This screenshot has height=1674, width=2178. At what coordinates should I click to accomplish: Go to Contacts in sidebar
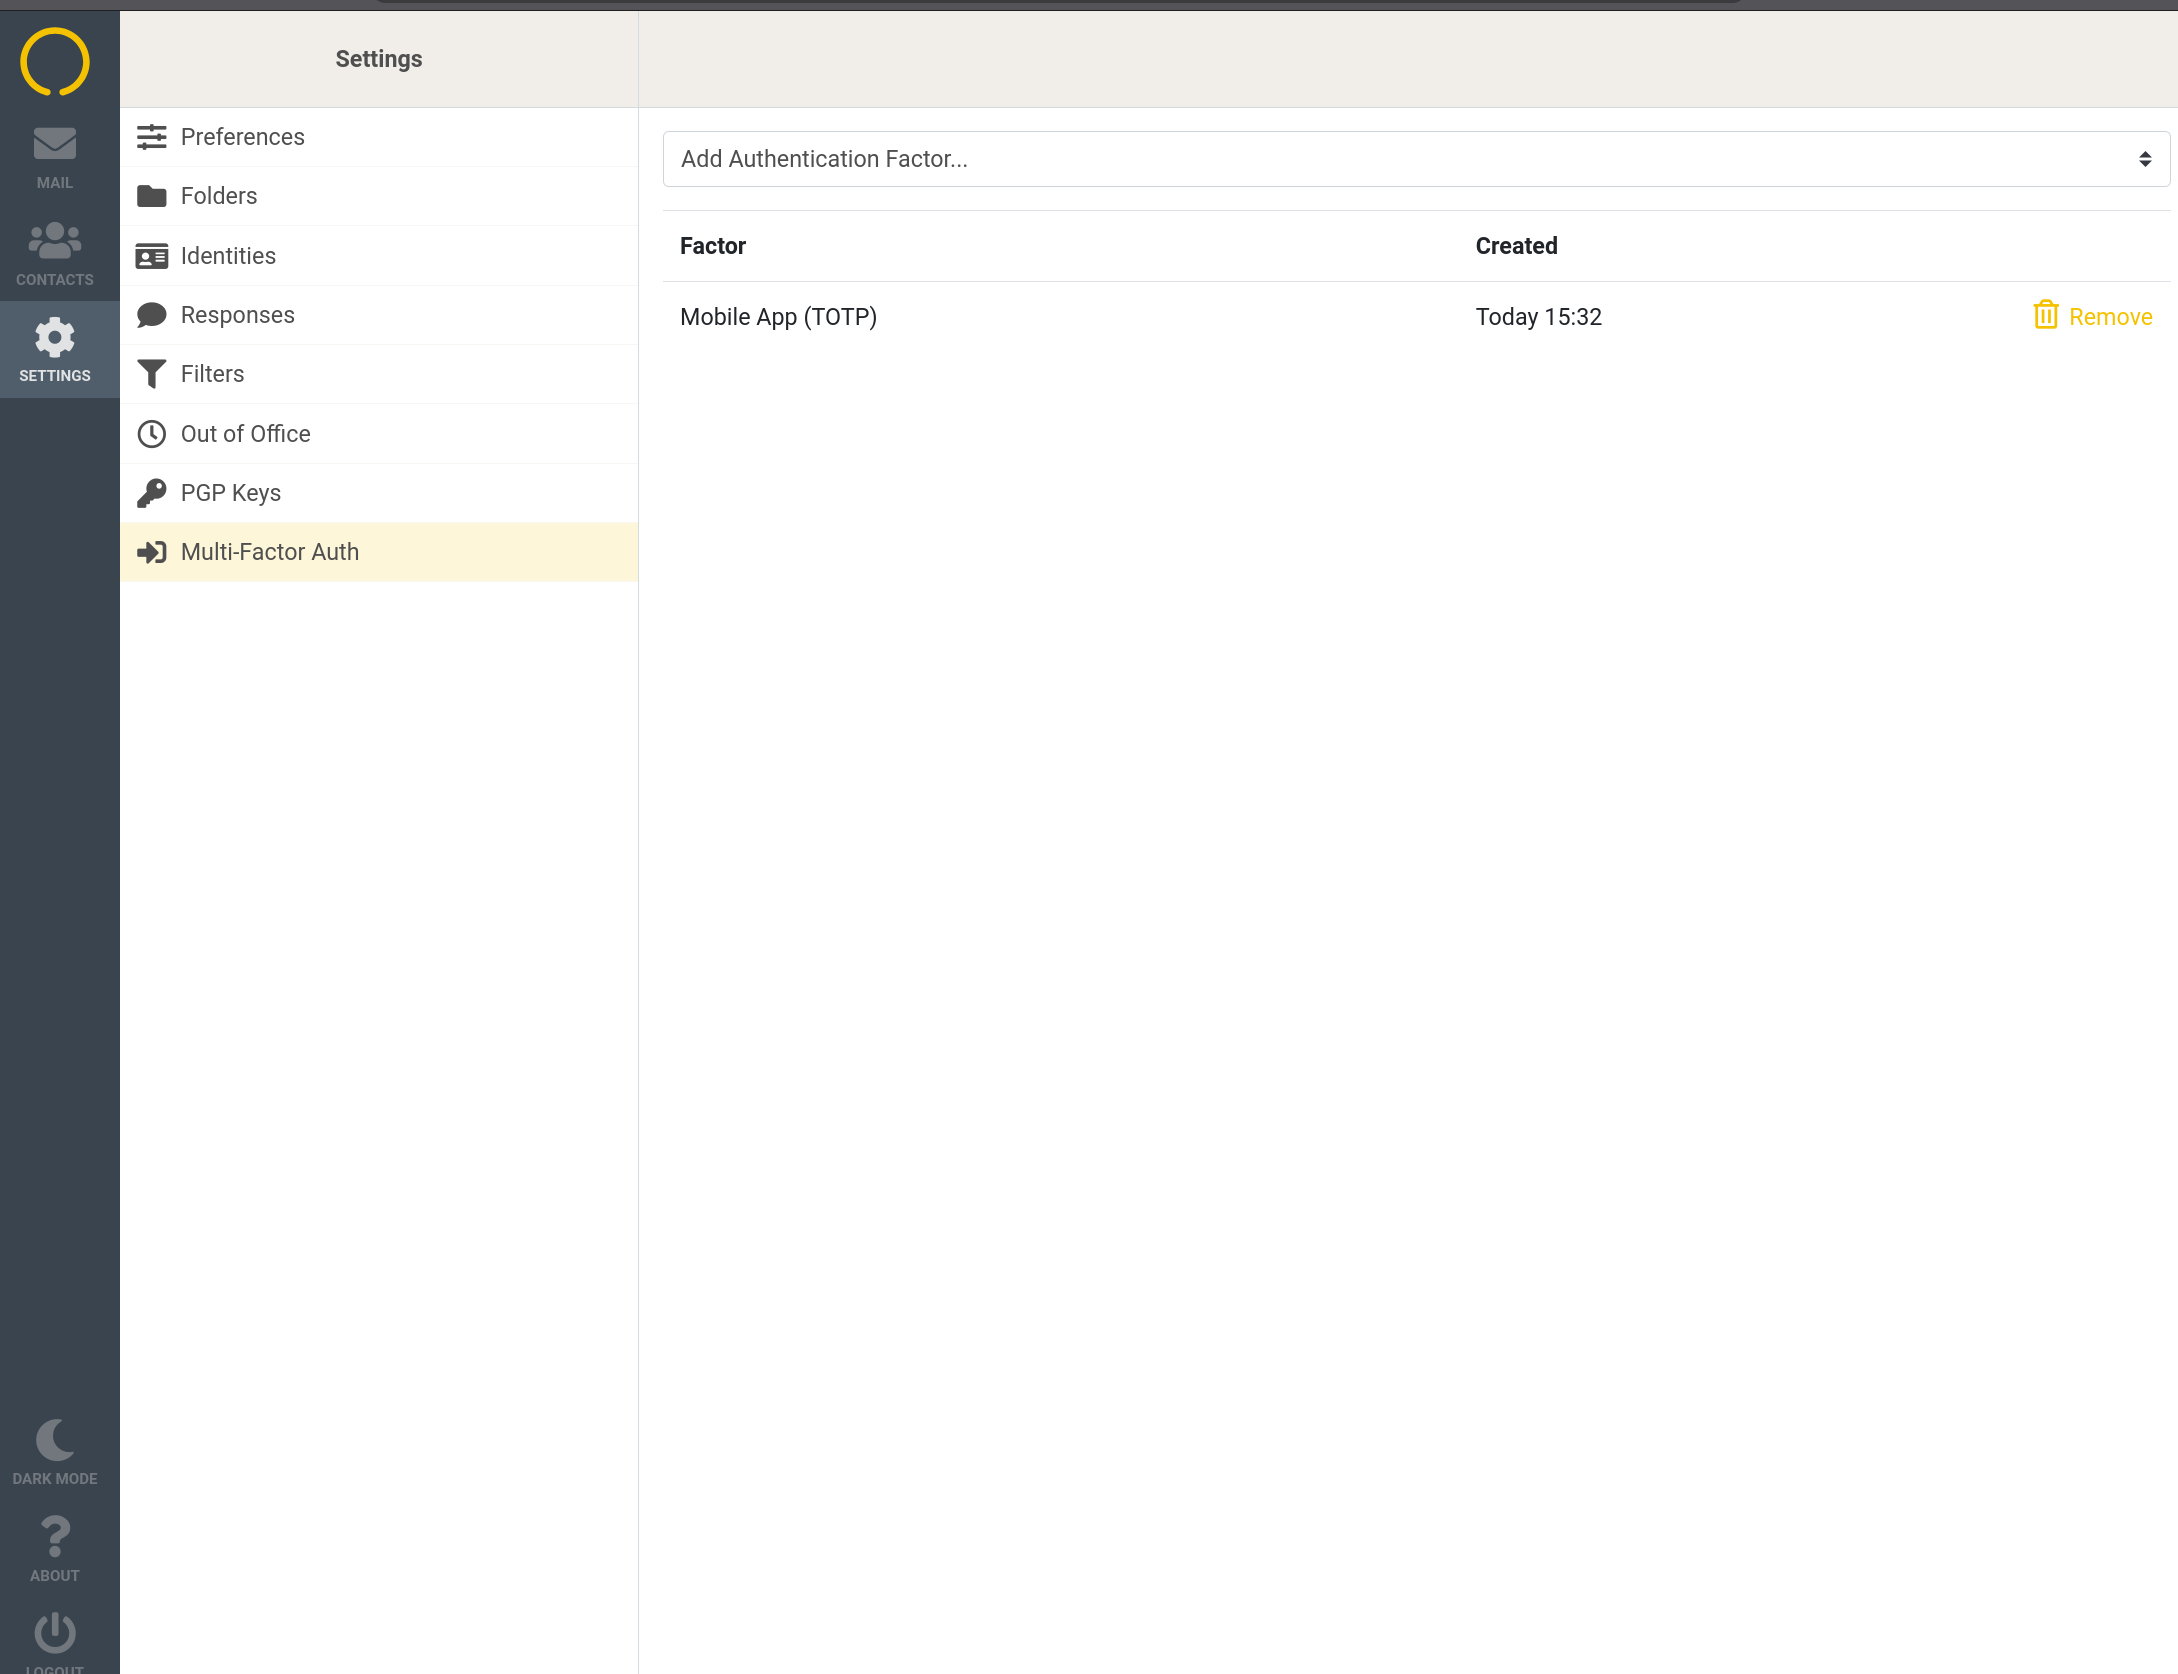click(x=55, y=253)
